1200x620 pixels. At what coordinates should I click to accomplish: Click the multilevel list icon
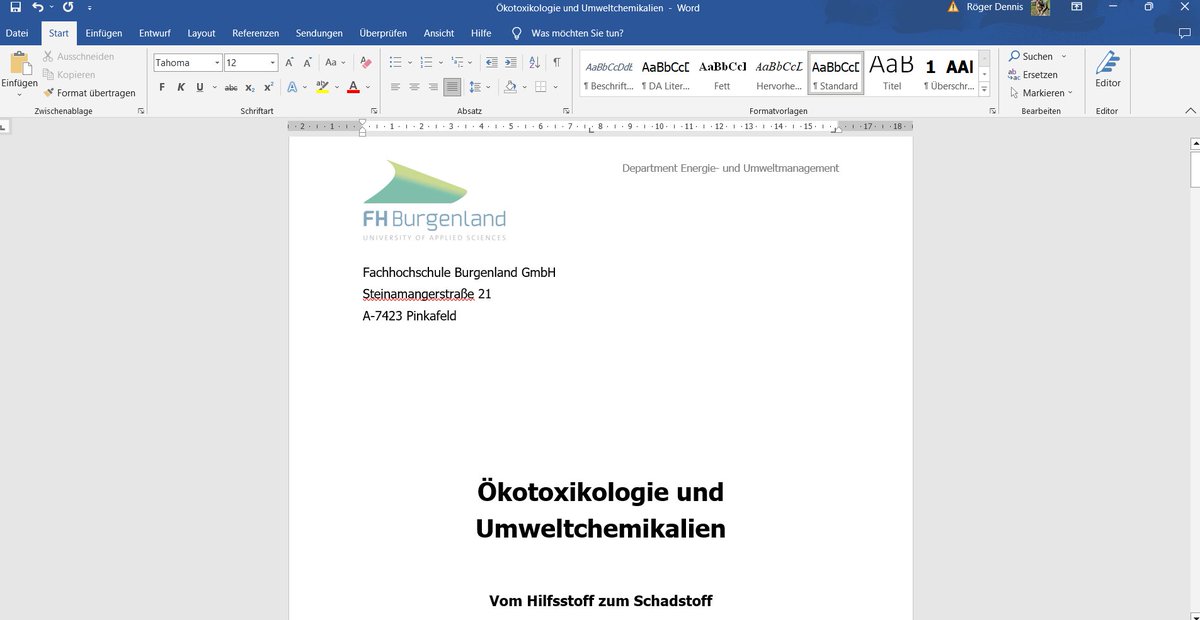tap(459, 62)
